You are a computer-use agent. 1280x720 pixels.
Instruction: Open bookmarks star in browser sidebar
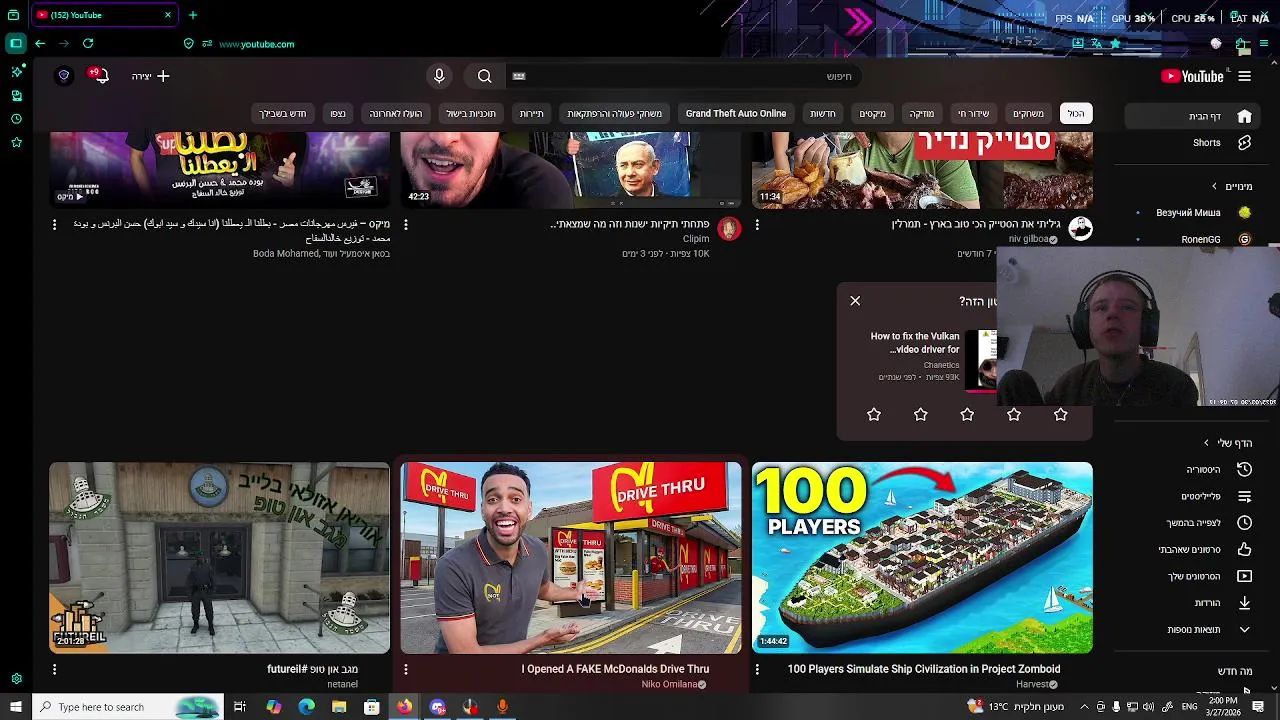tap(16, 143)
